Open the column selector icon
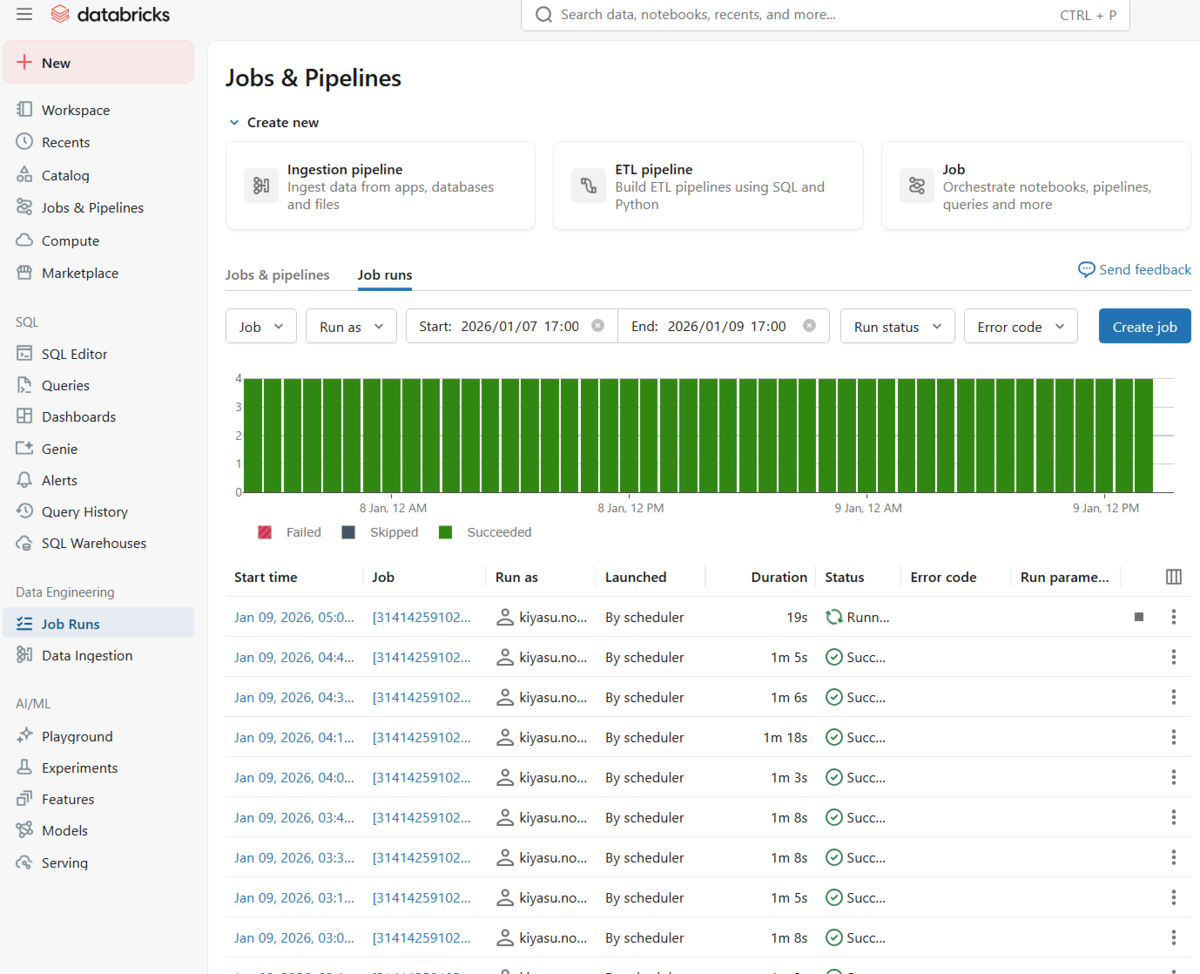The height and width of the screenshot is (974, 1200). (1174, 577)
